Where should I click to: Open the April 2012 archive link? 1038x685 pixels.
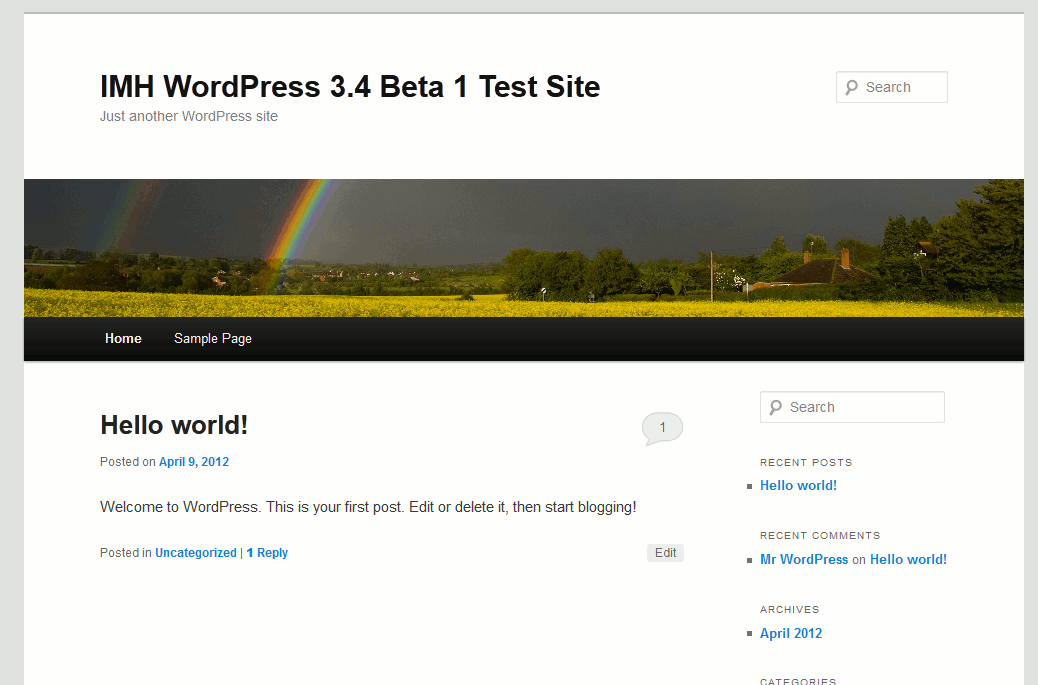click(791, 634)
